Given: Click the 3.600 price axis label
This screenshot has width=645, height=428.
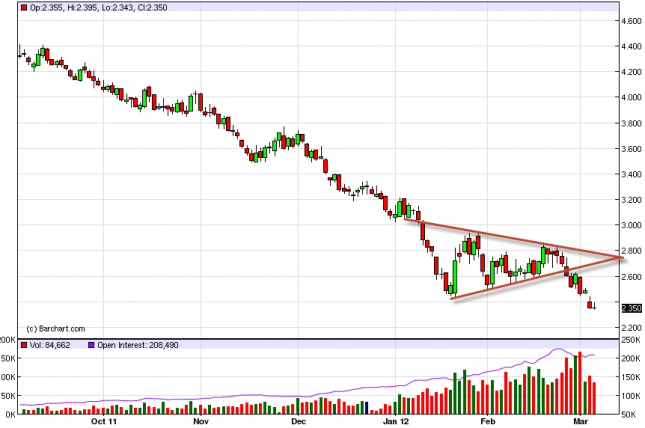Looking at the screenshot, I should (632, 149).
